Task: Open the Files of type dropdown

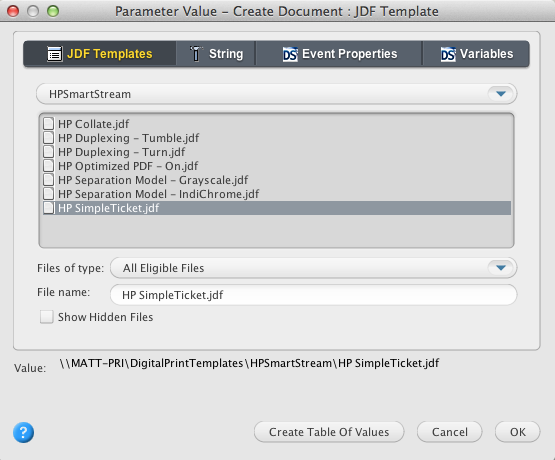Action: 314,268
